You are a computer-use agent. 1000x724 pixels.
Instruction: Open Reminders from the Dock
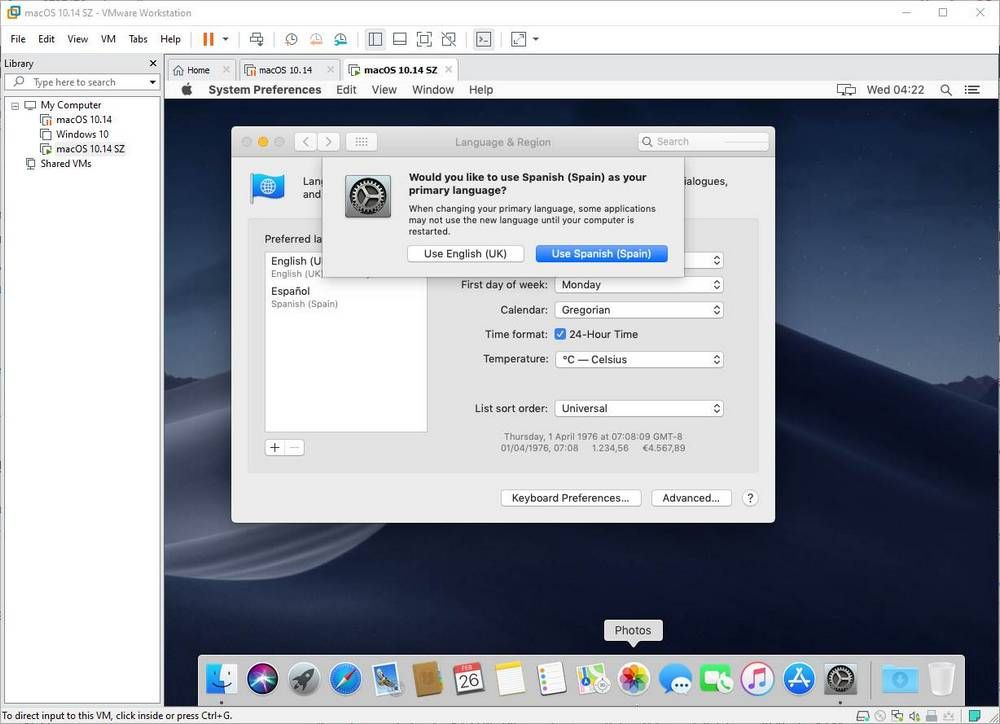552,679
